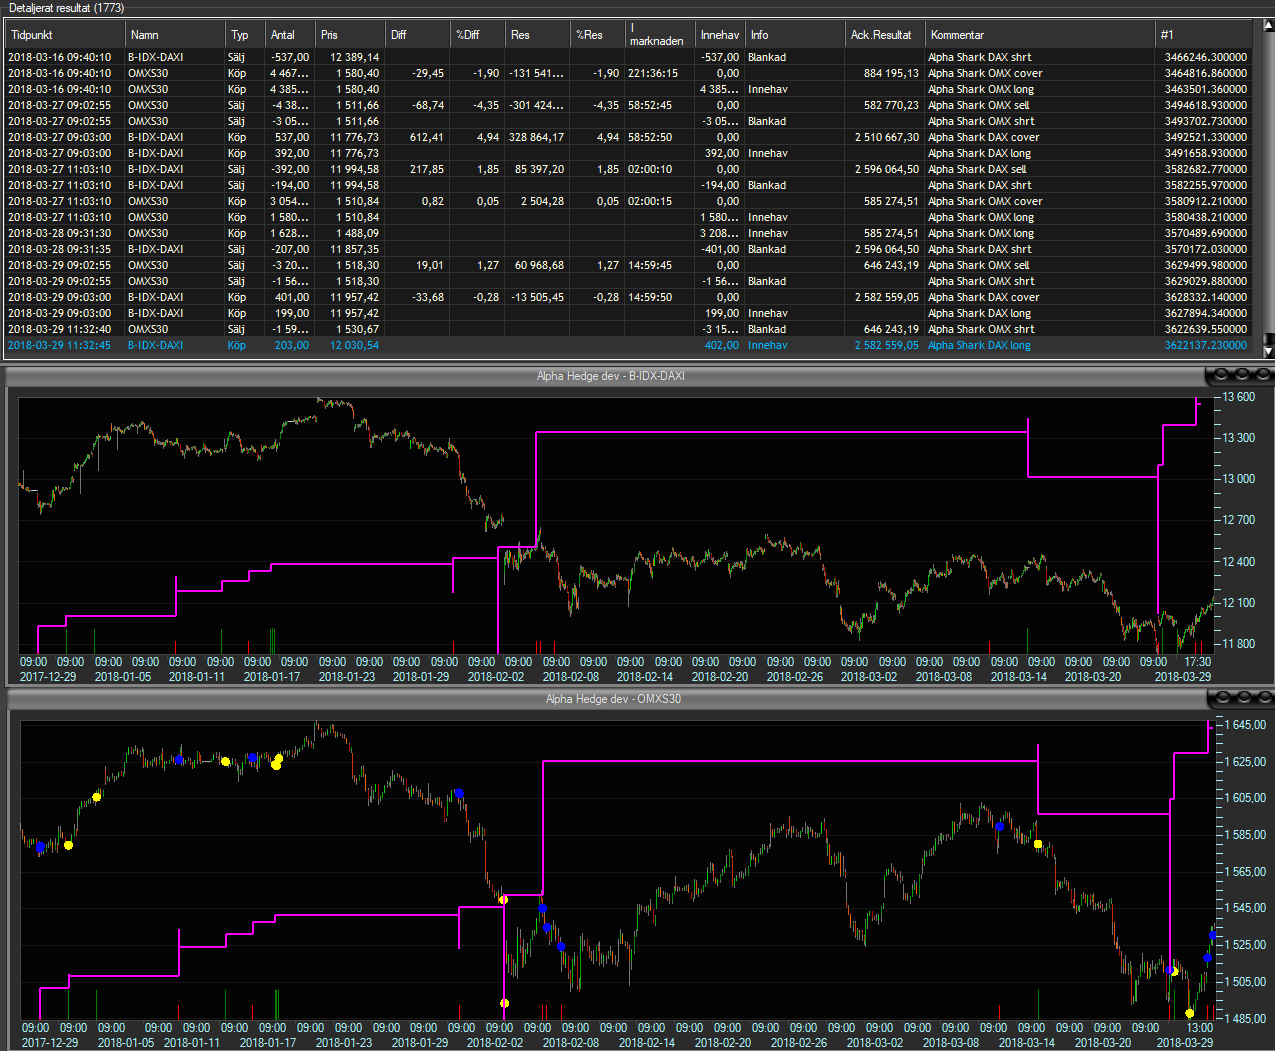Click the Res column header

[538, 35]
